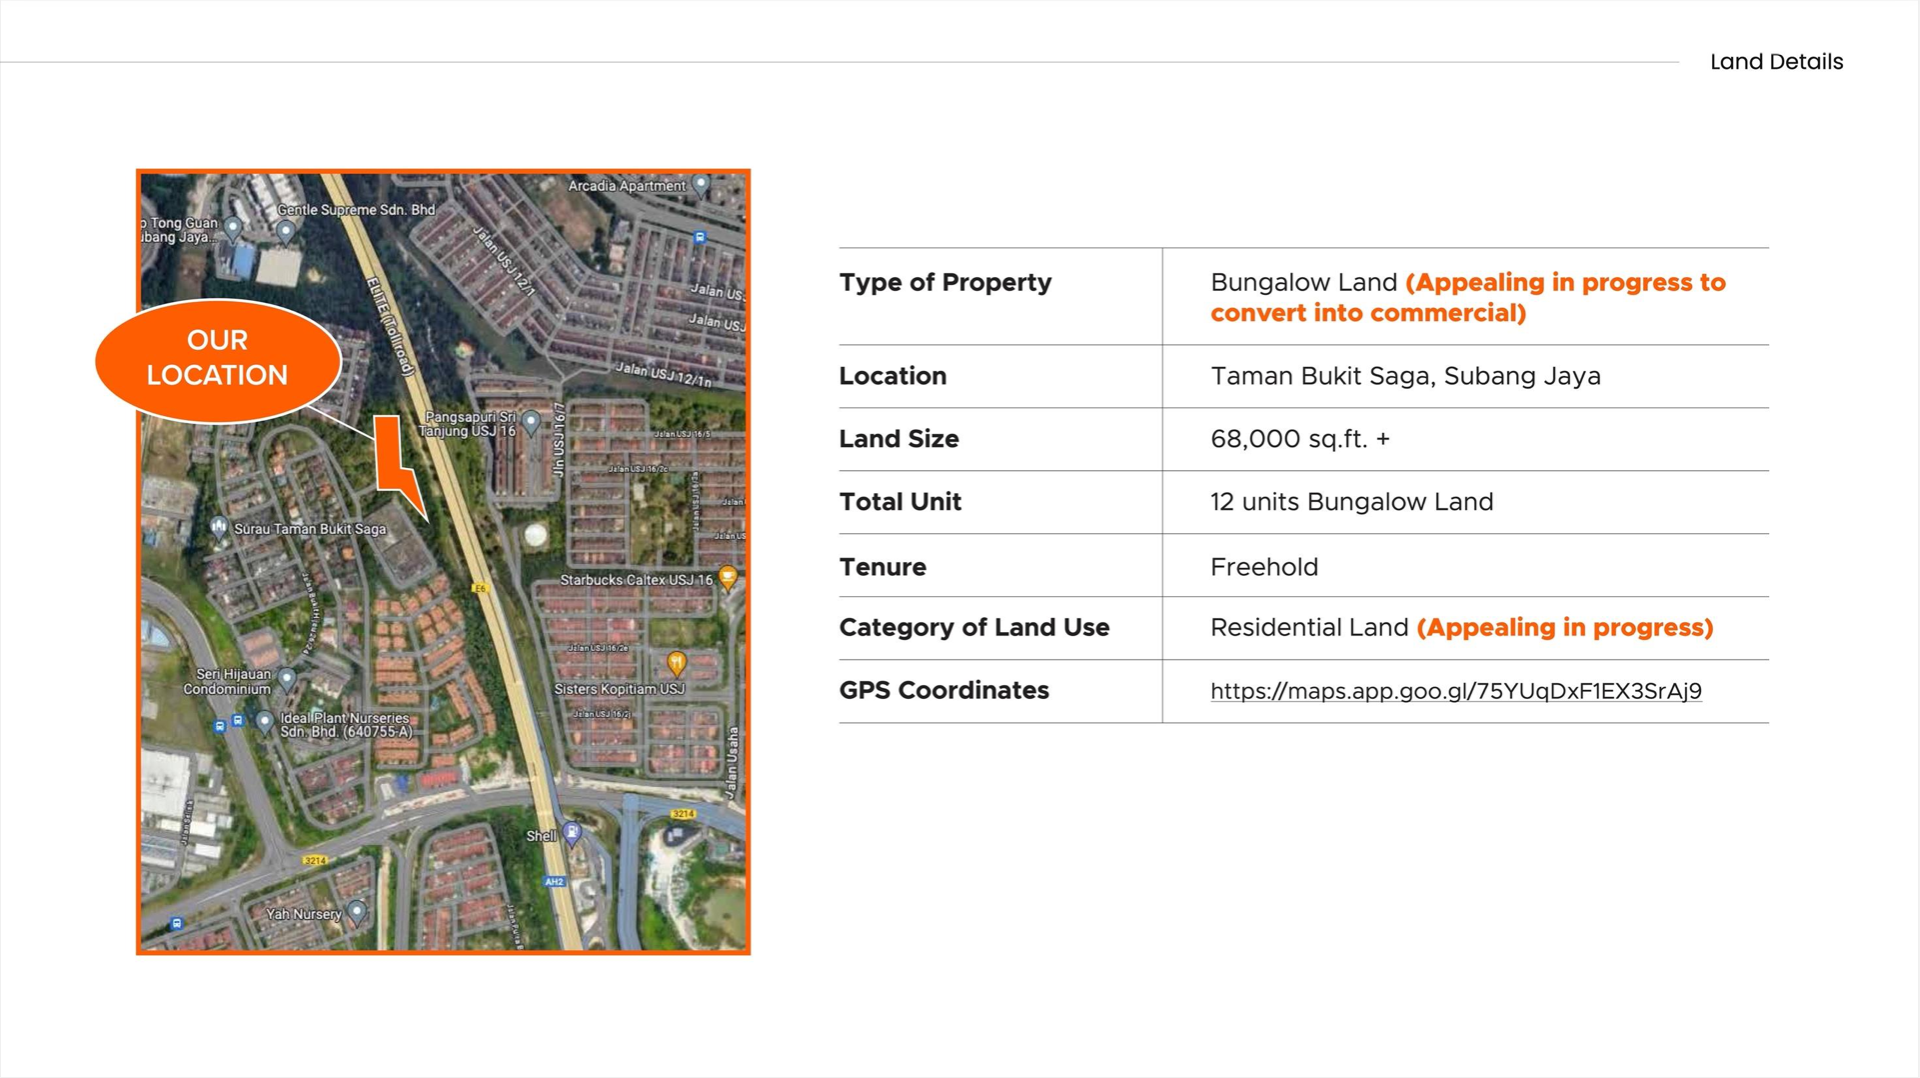
Task: Click the Seri Hijauan Condominium pin
Action: click(x=287, y=678)
